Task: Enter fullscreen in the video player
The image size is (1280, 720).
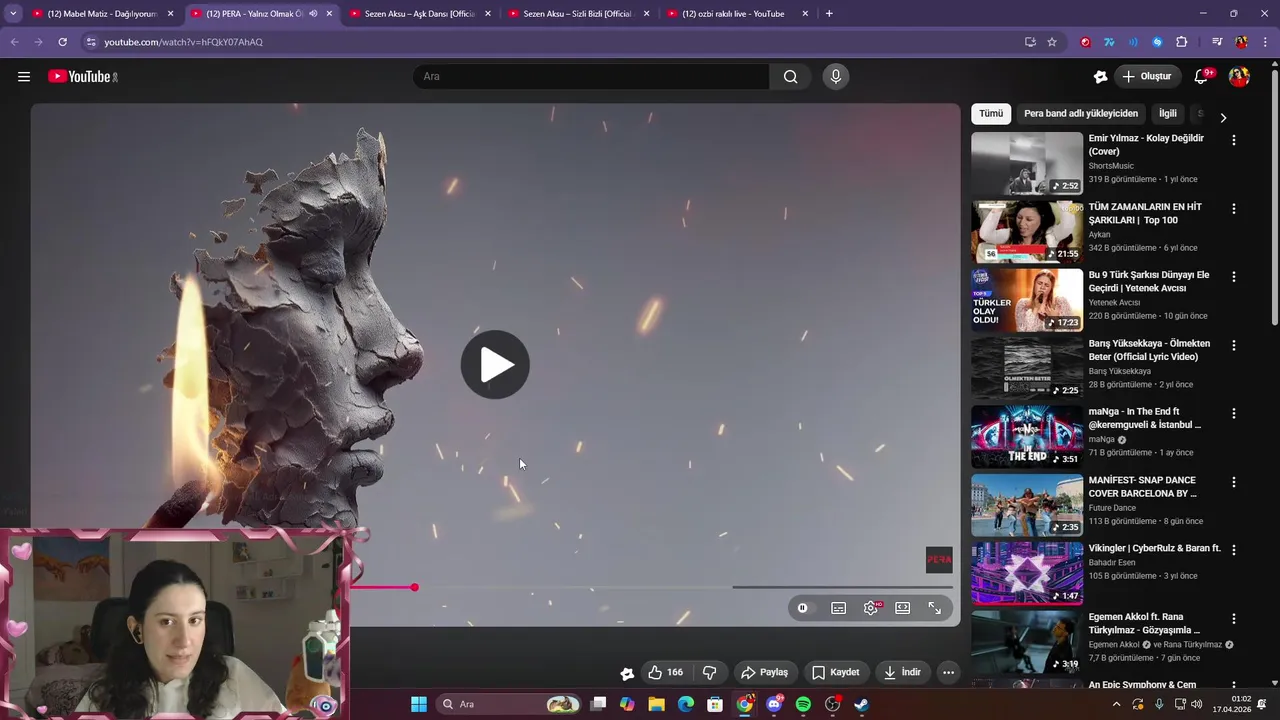Action: [x=935, y=608]
